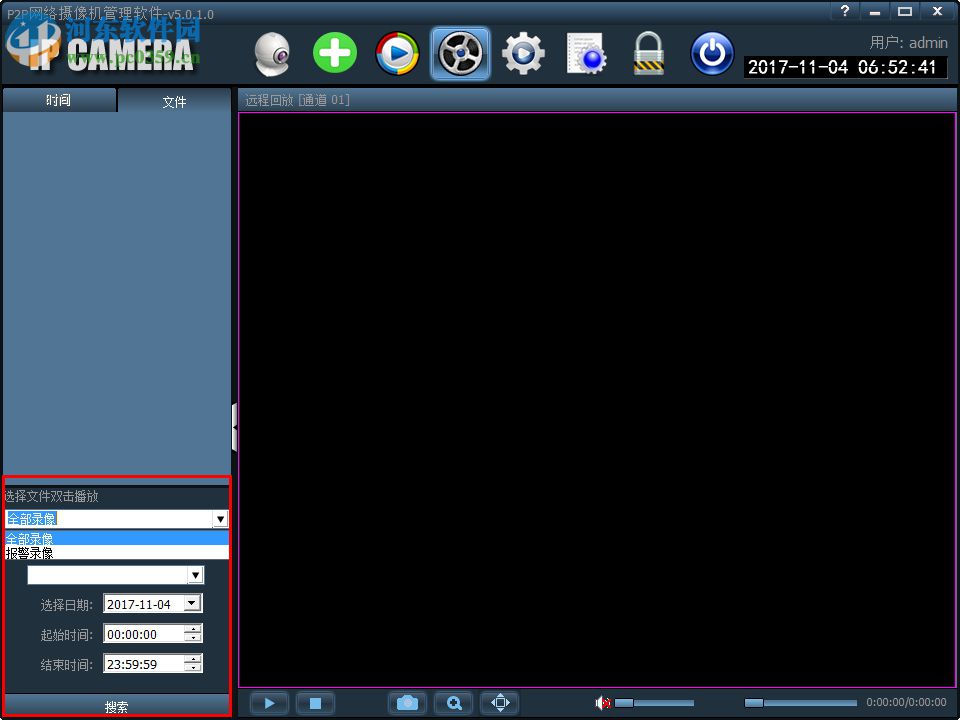960x720 pixels.
Task: Stop the playback
Action: click(x=315, y=703)
